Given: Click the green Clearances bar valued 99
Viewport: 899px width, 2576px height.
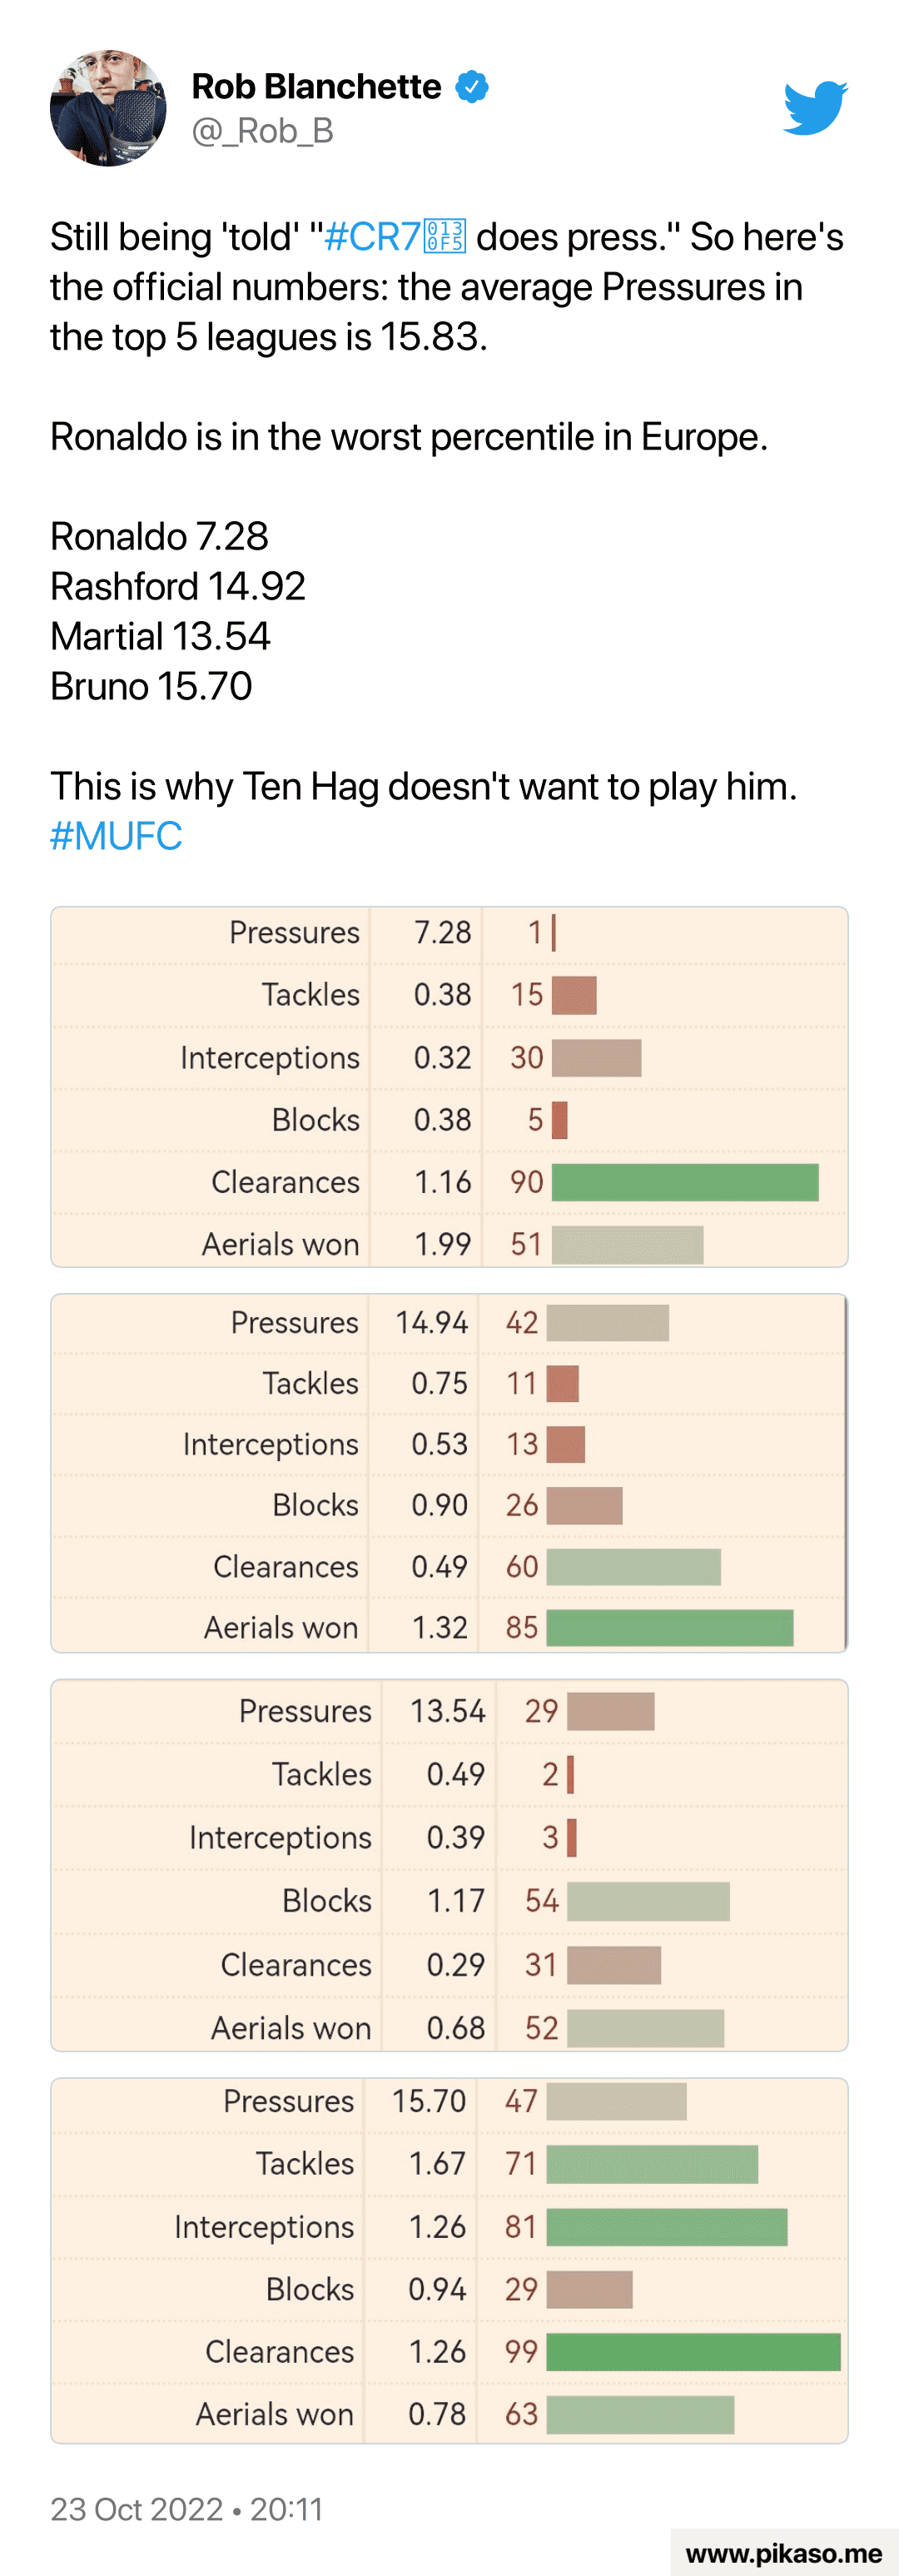Looking at the screenshot, I should [x=693, y=2352].
